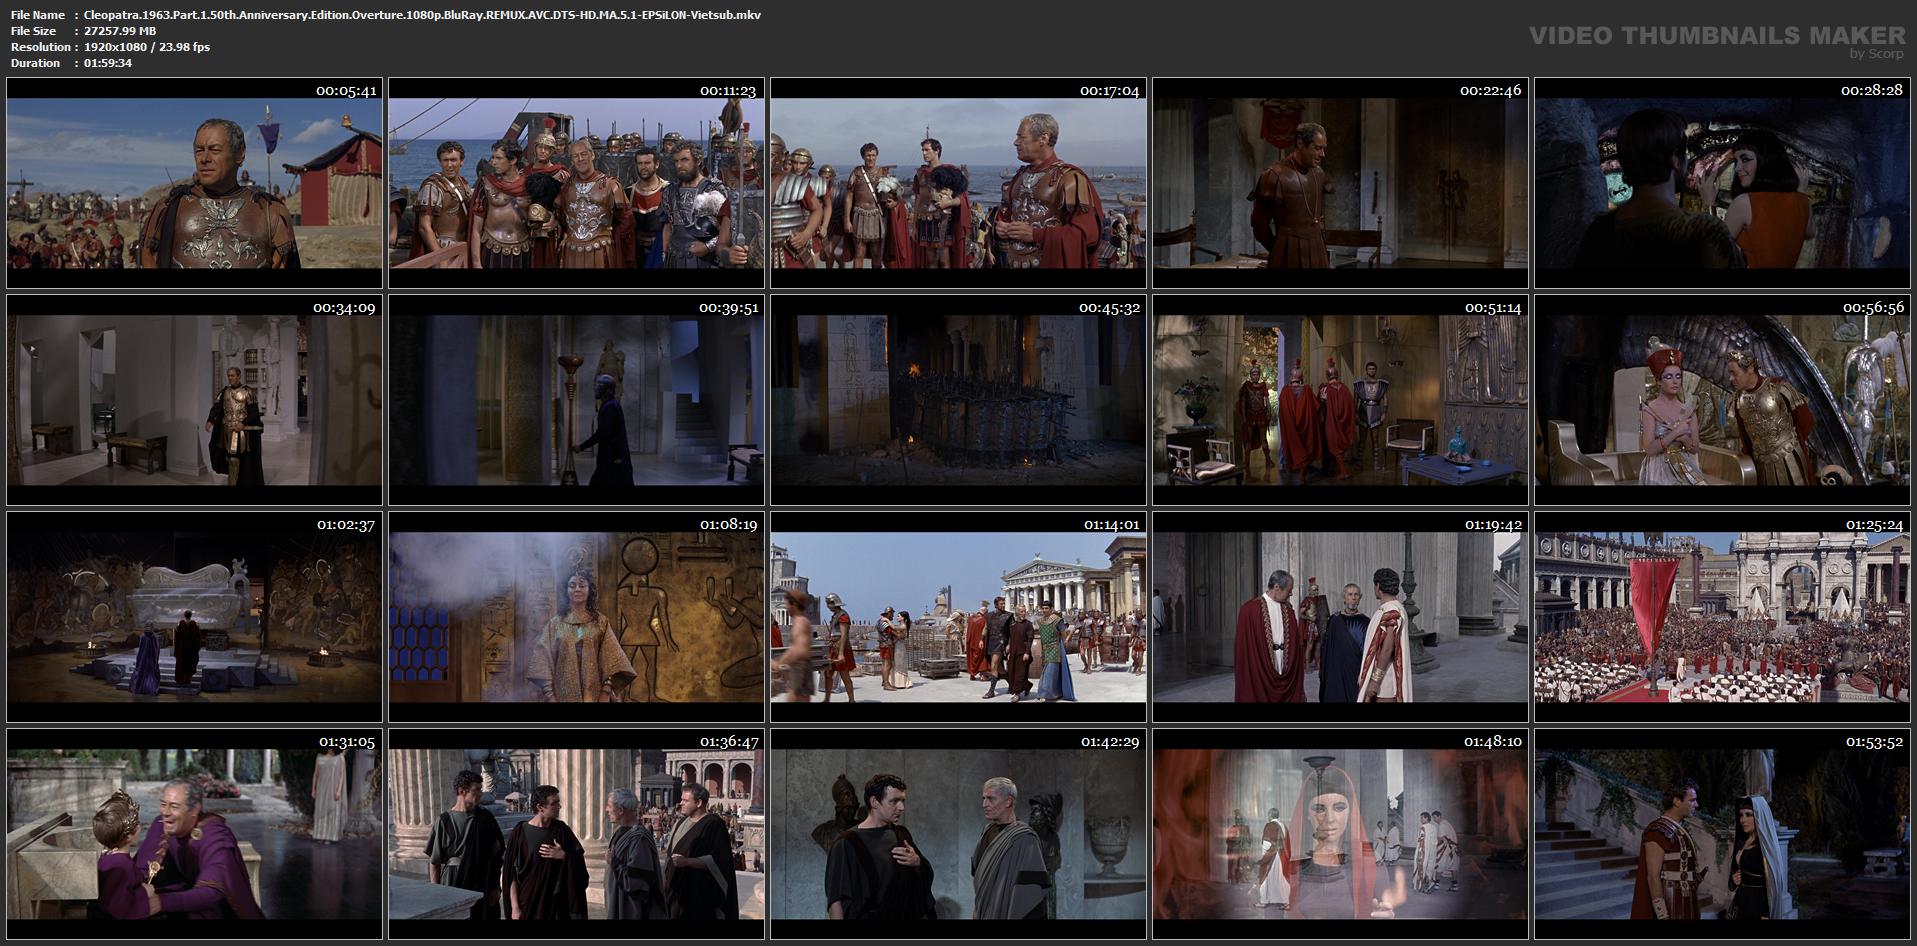This screenshot has height=946, width=1917.
Task: Click the File Name label
Action: (x=38, y=15)
